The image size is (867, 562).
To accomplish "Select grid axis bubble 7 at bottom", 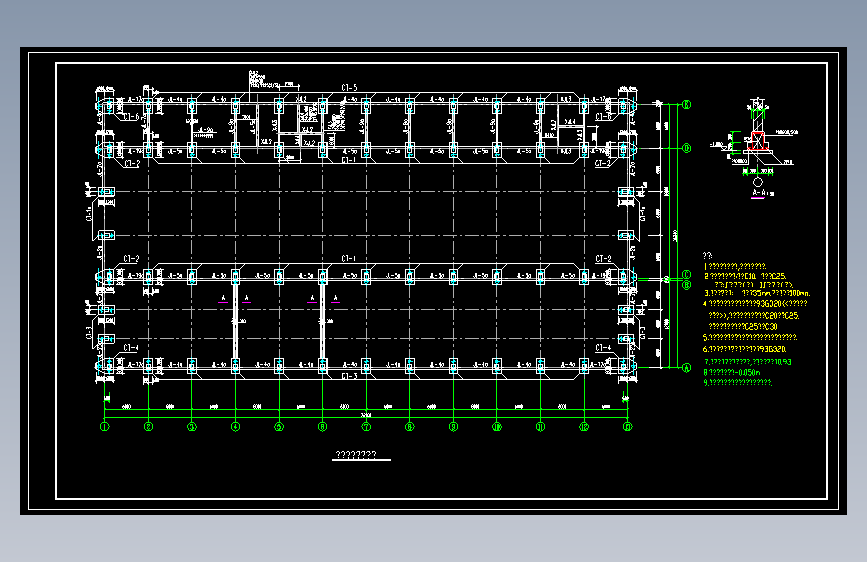I will tap(366, 426).
